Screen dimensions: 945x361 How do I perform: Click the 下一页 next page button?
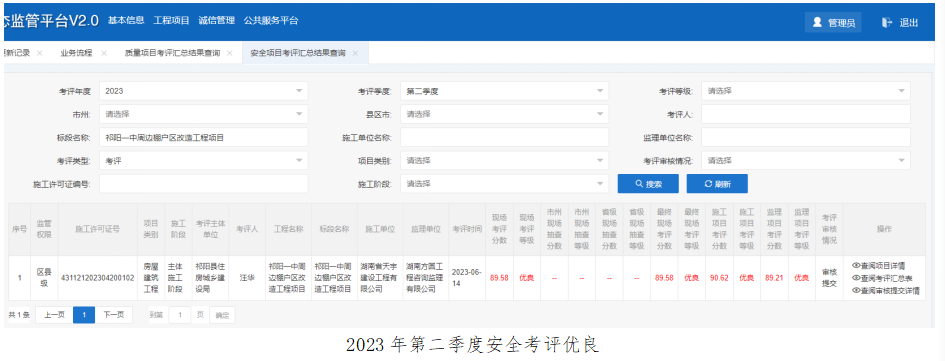pos(114,315)
